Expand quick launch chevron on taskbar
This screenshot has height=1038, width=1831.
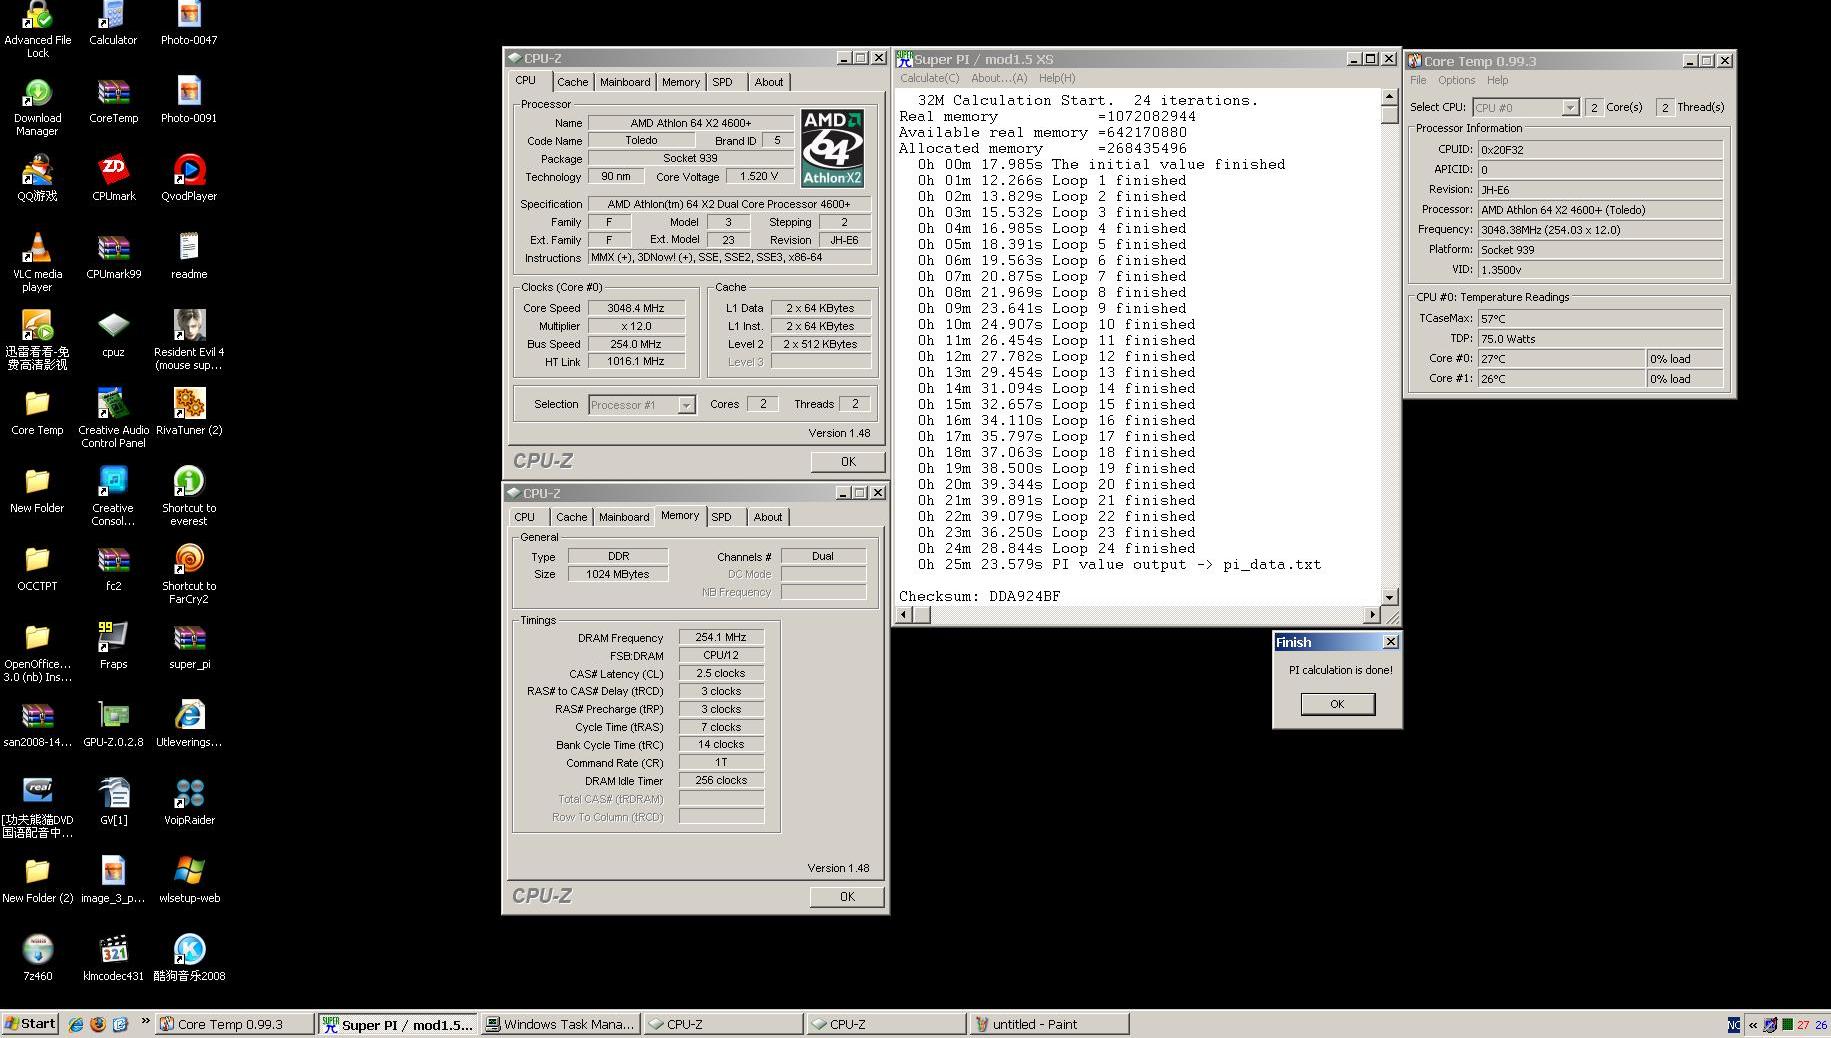click(x=145, y=1021)
